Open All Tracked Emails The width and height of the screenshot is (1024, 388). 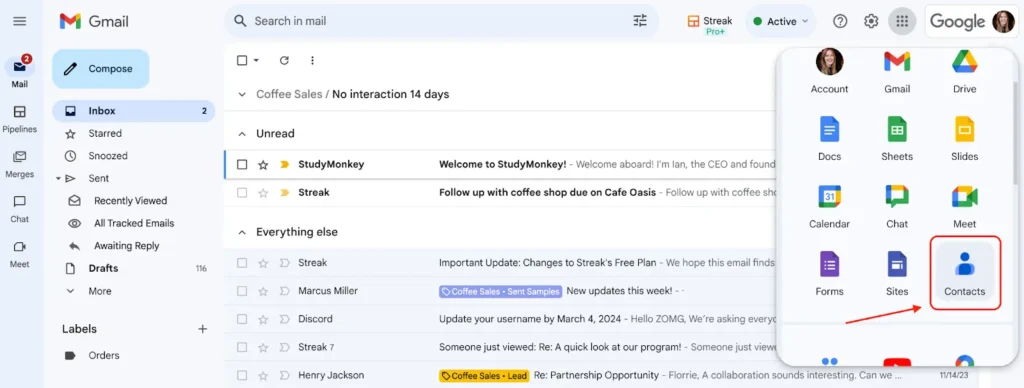click(x=133, y=223)
